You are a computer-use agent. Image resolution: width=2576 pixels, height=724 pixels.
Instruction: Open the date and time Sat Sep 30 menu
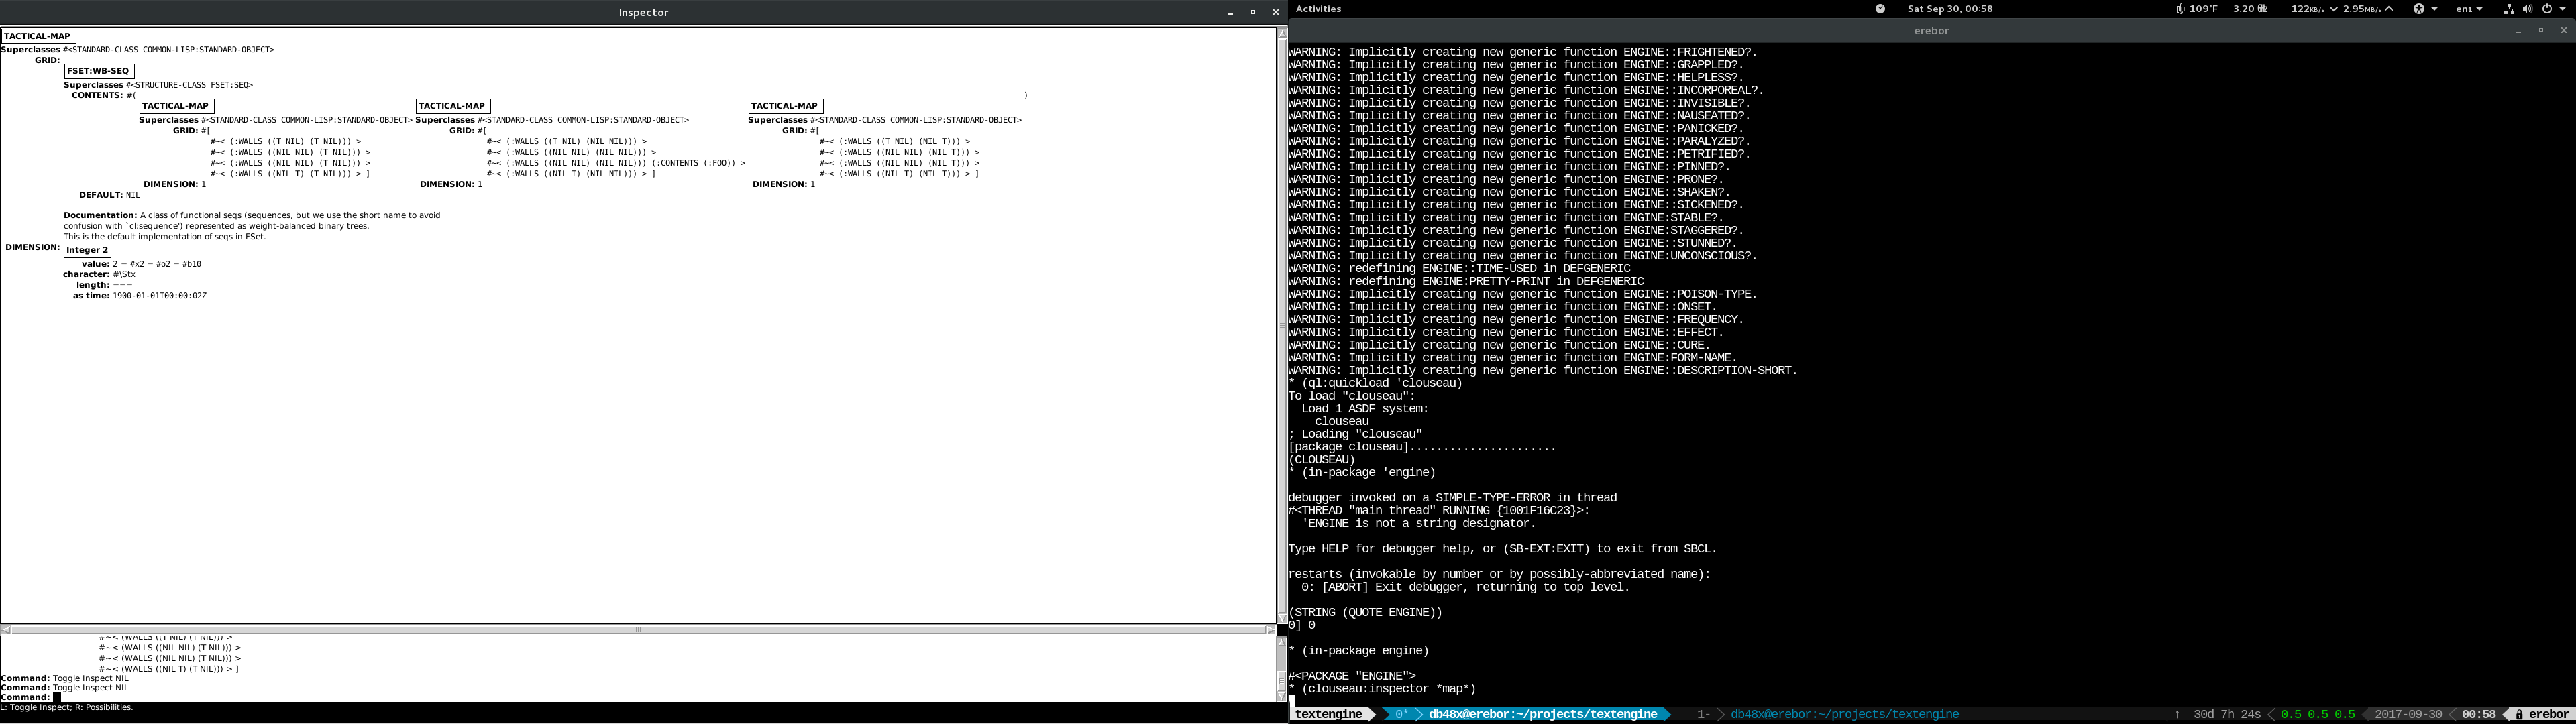[1950, 9]
